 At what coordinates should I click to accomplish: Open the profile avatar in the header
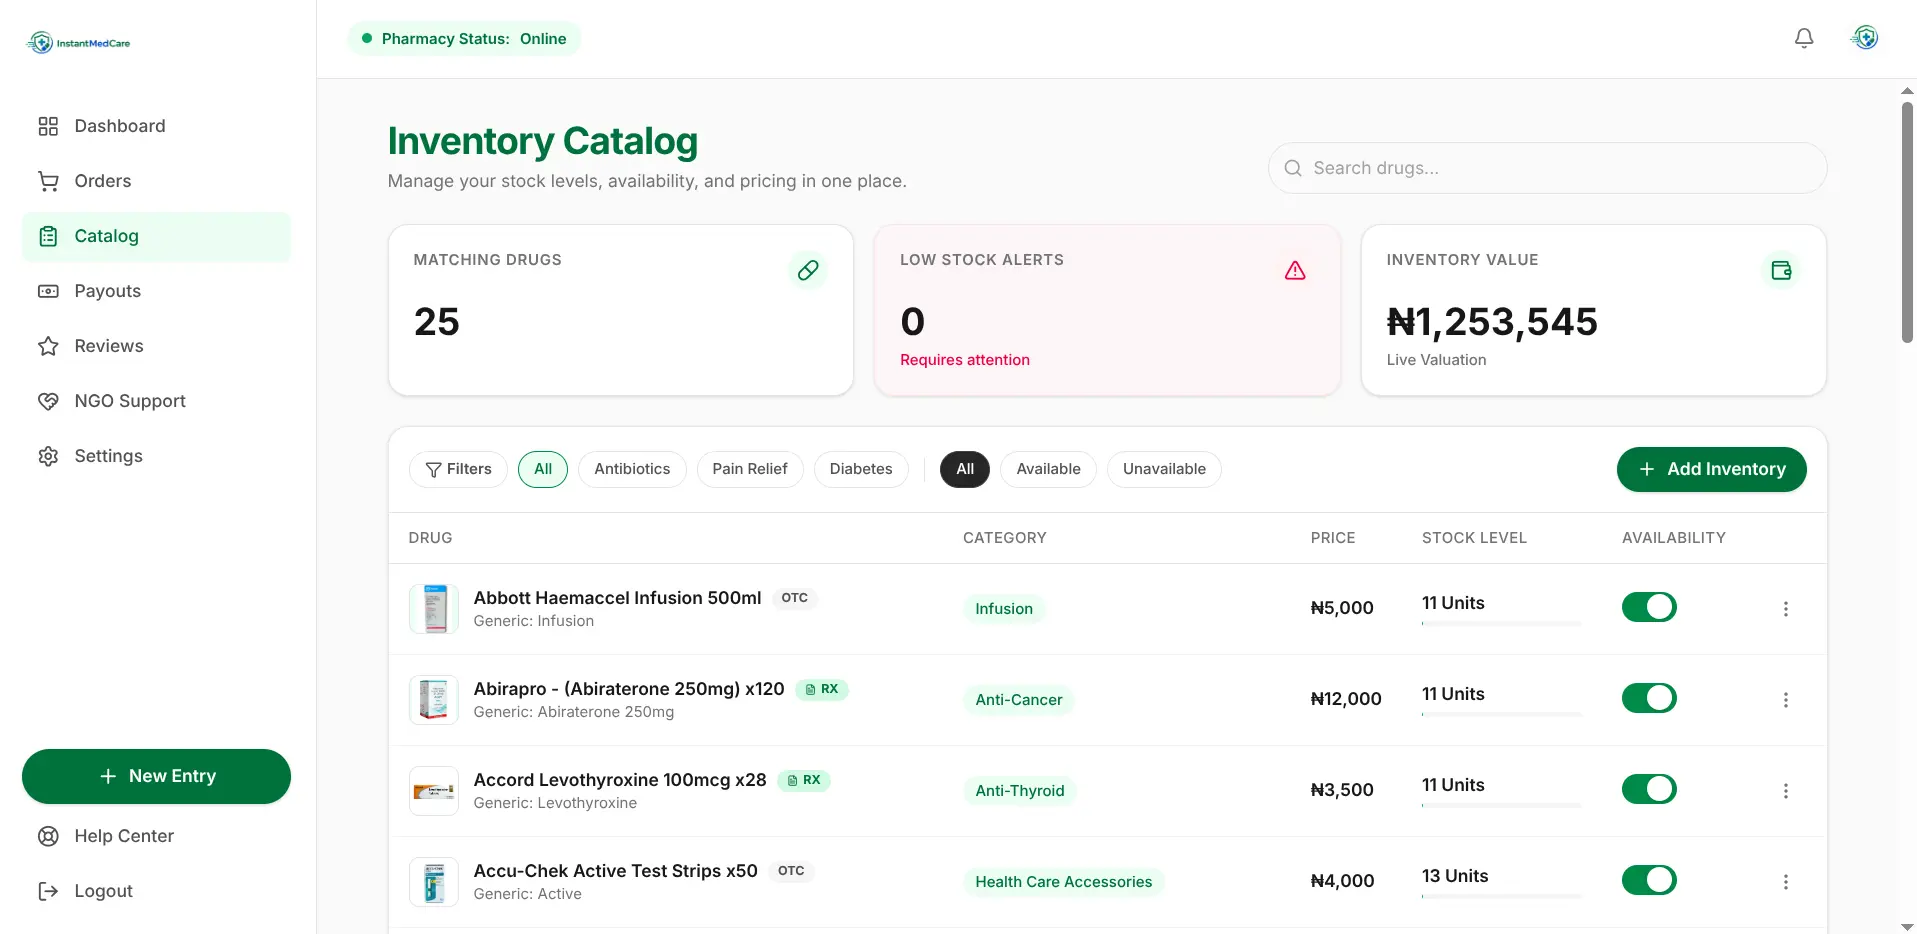pos(1865,38)
